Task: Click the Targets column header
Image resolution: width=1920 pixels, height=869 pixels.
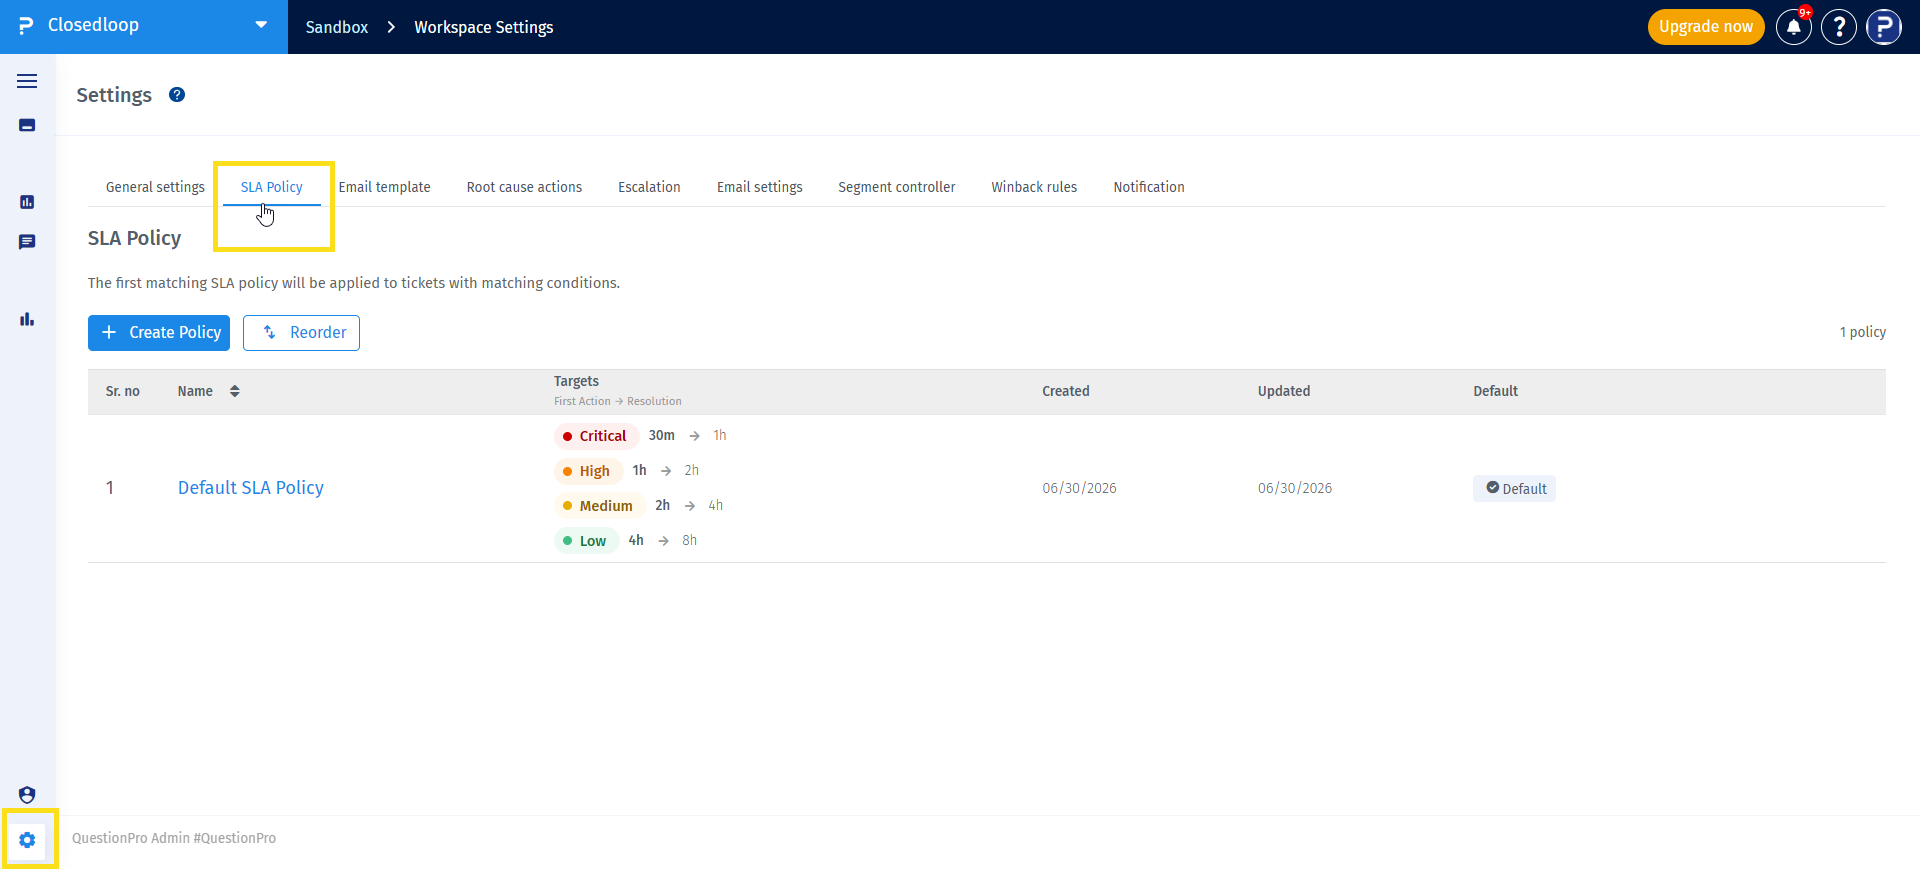Action: pos(576,381)
